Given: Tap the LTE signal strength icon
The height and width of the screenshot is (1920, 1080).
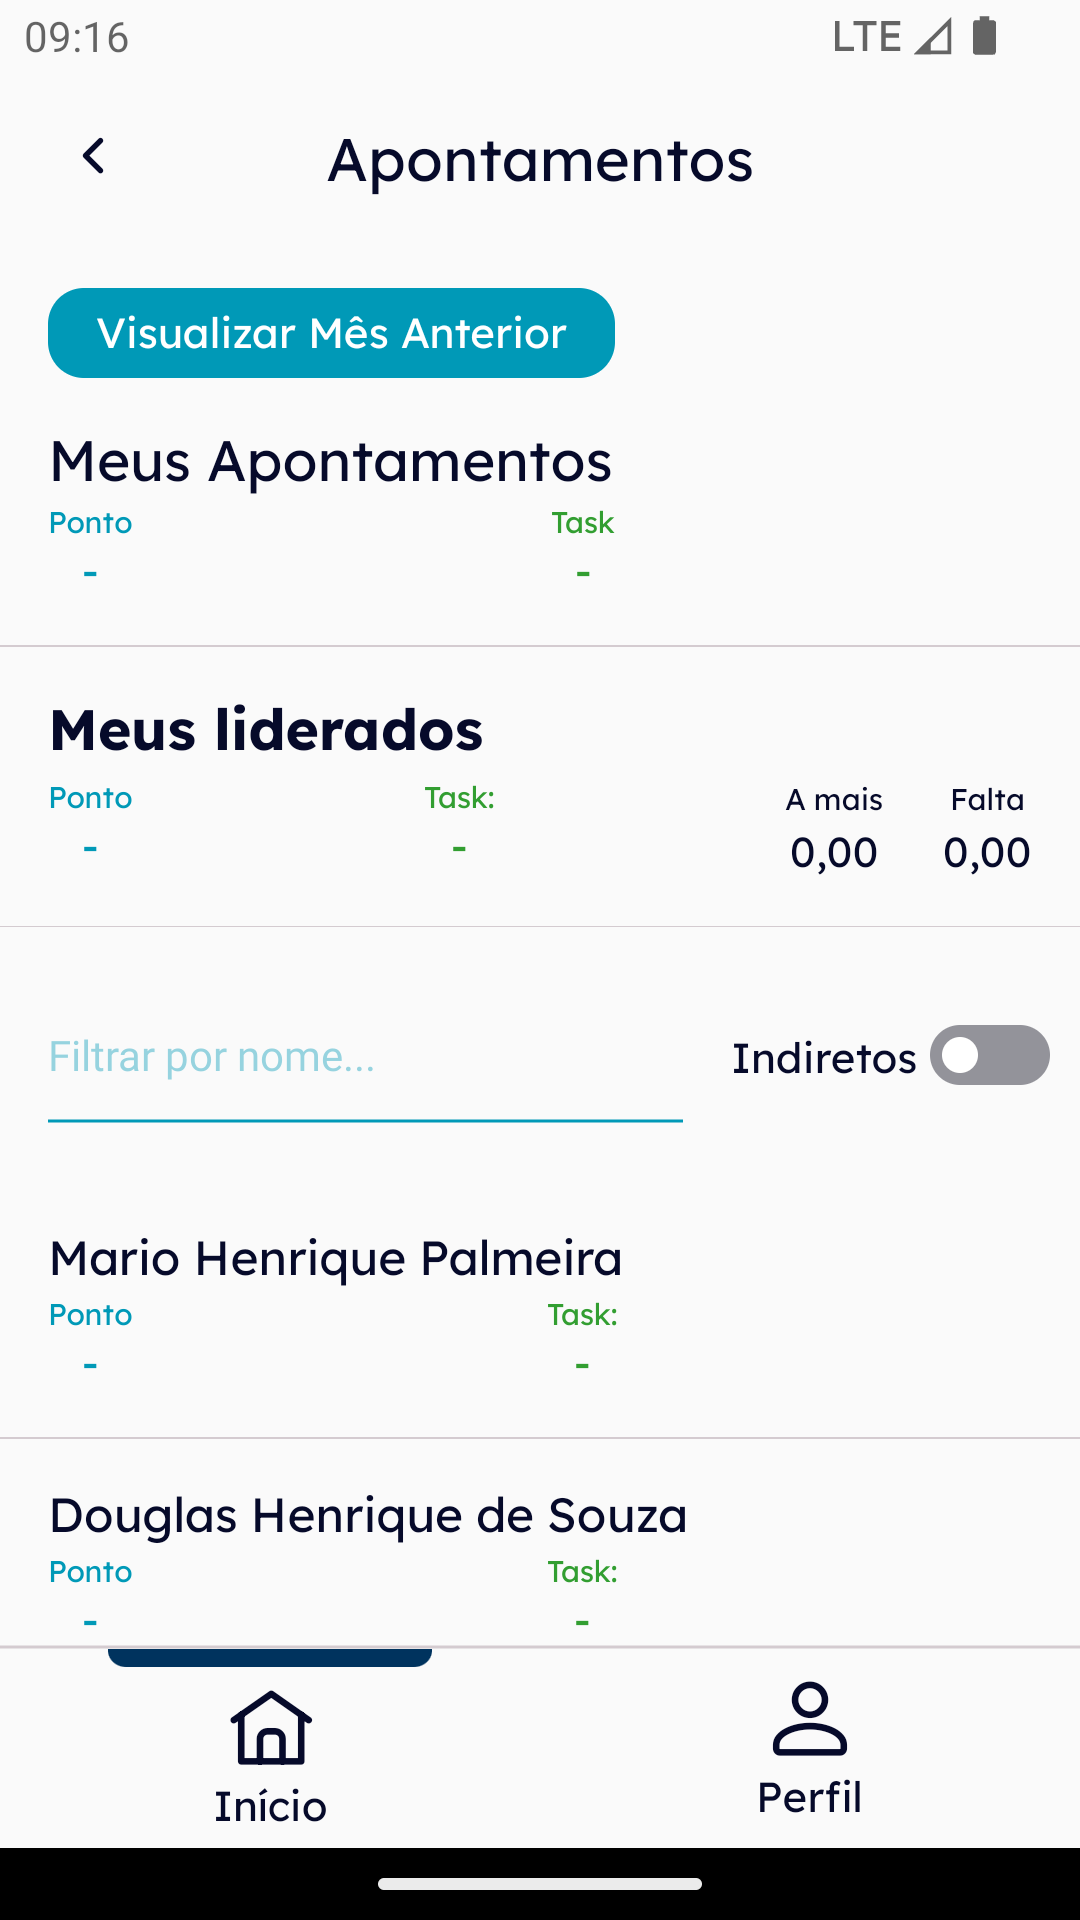Looking at the screenshot, I should coord(933,37).
